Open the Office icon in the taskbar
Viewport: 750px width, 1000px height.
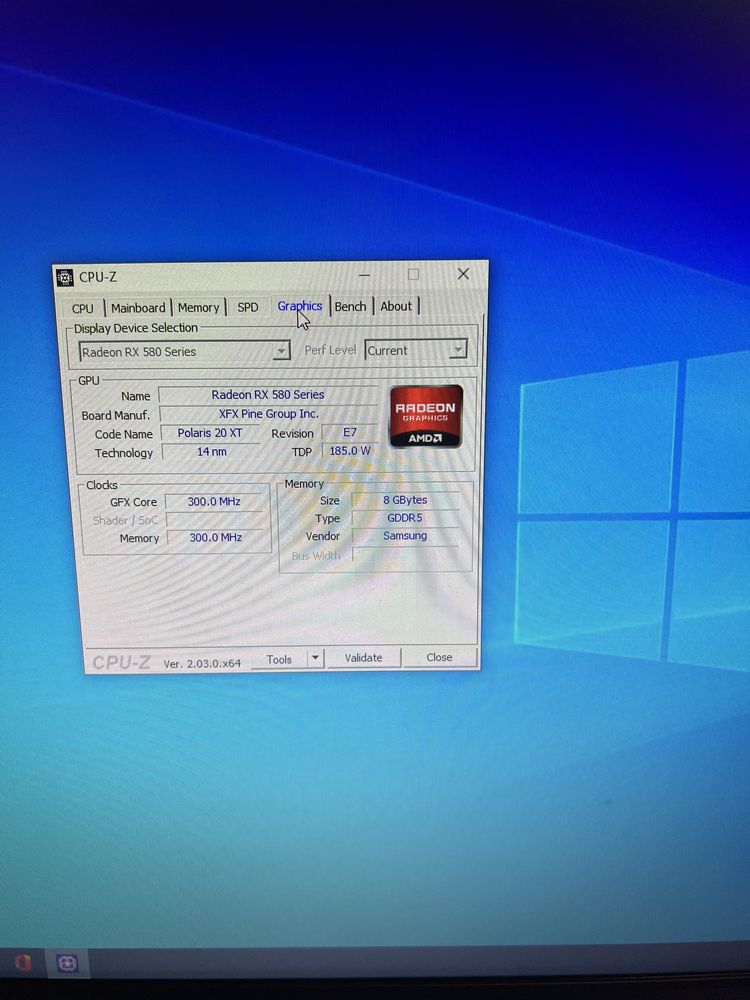(x=23, y=962)
